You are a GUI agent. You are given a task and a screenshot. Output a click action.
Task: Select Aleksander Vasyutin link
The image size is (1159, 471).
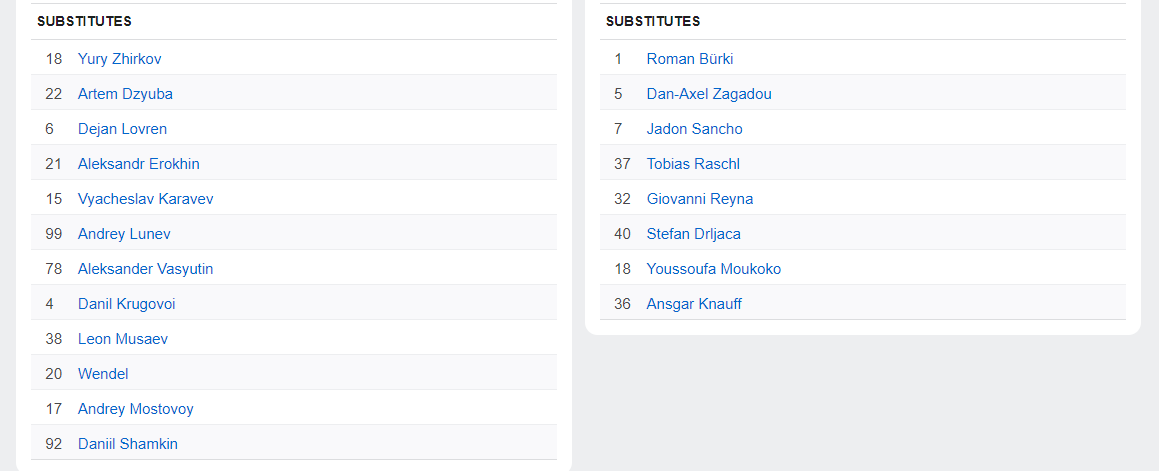tap(145, 269)
